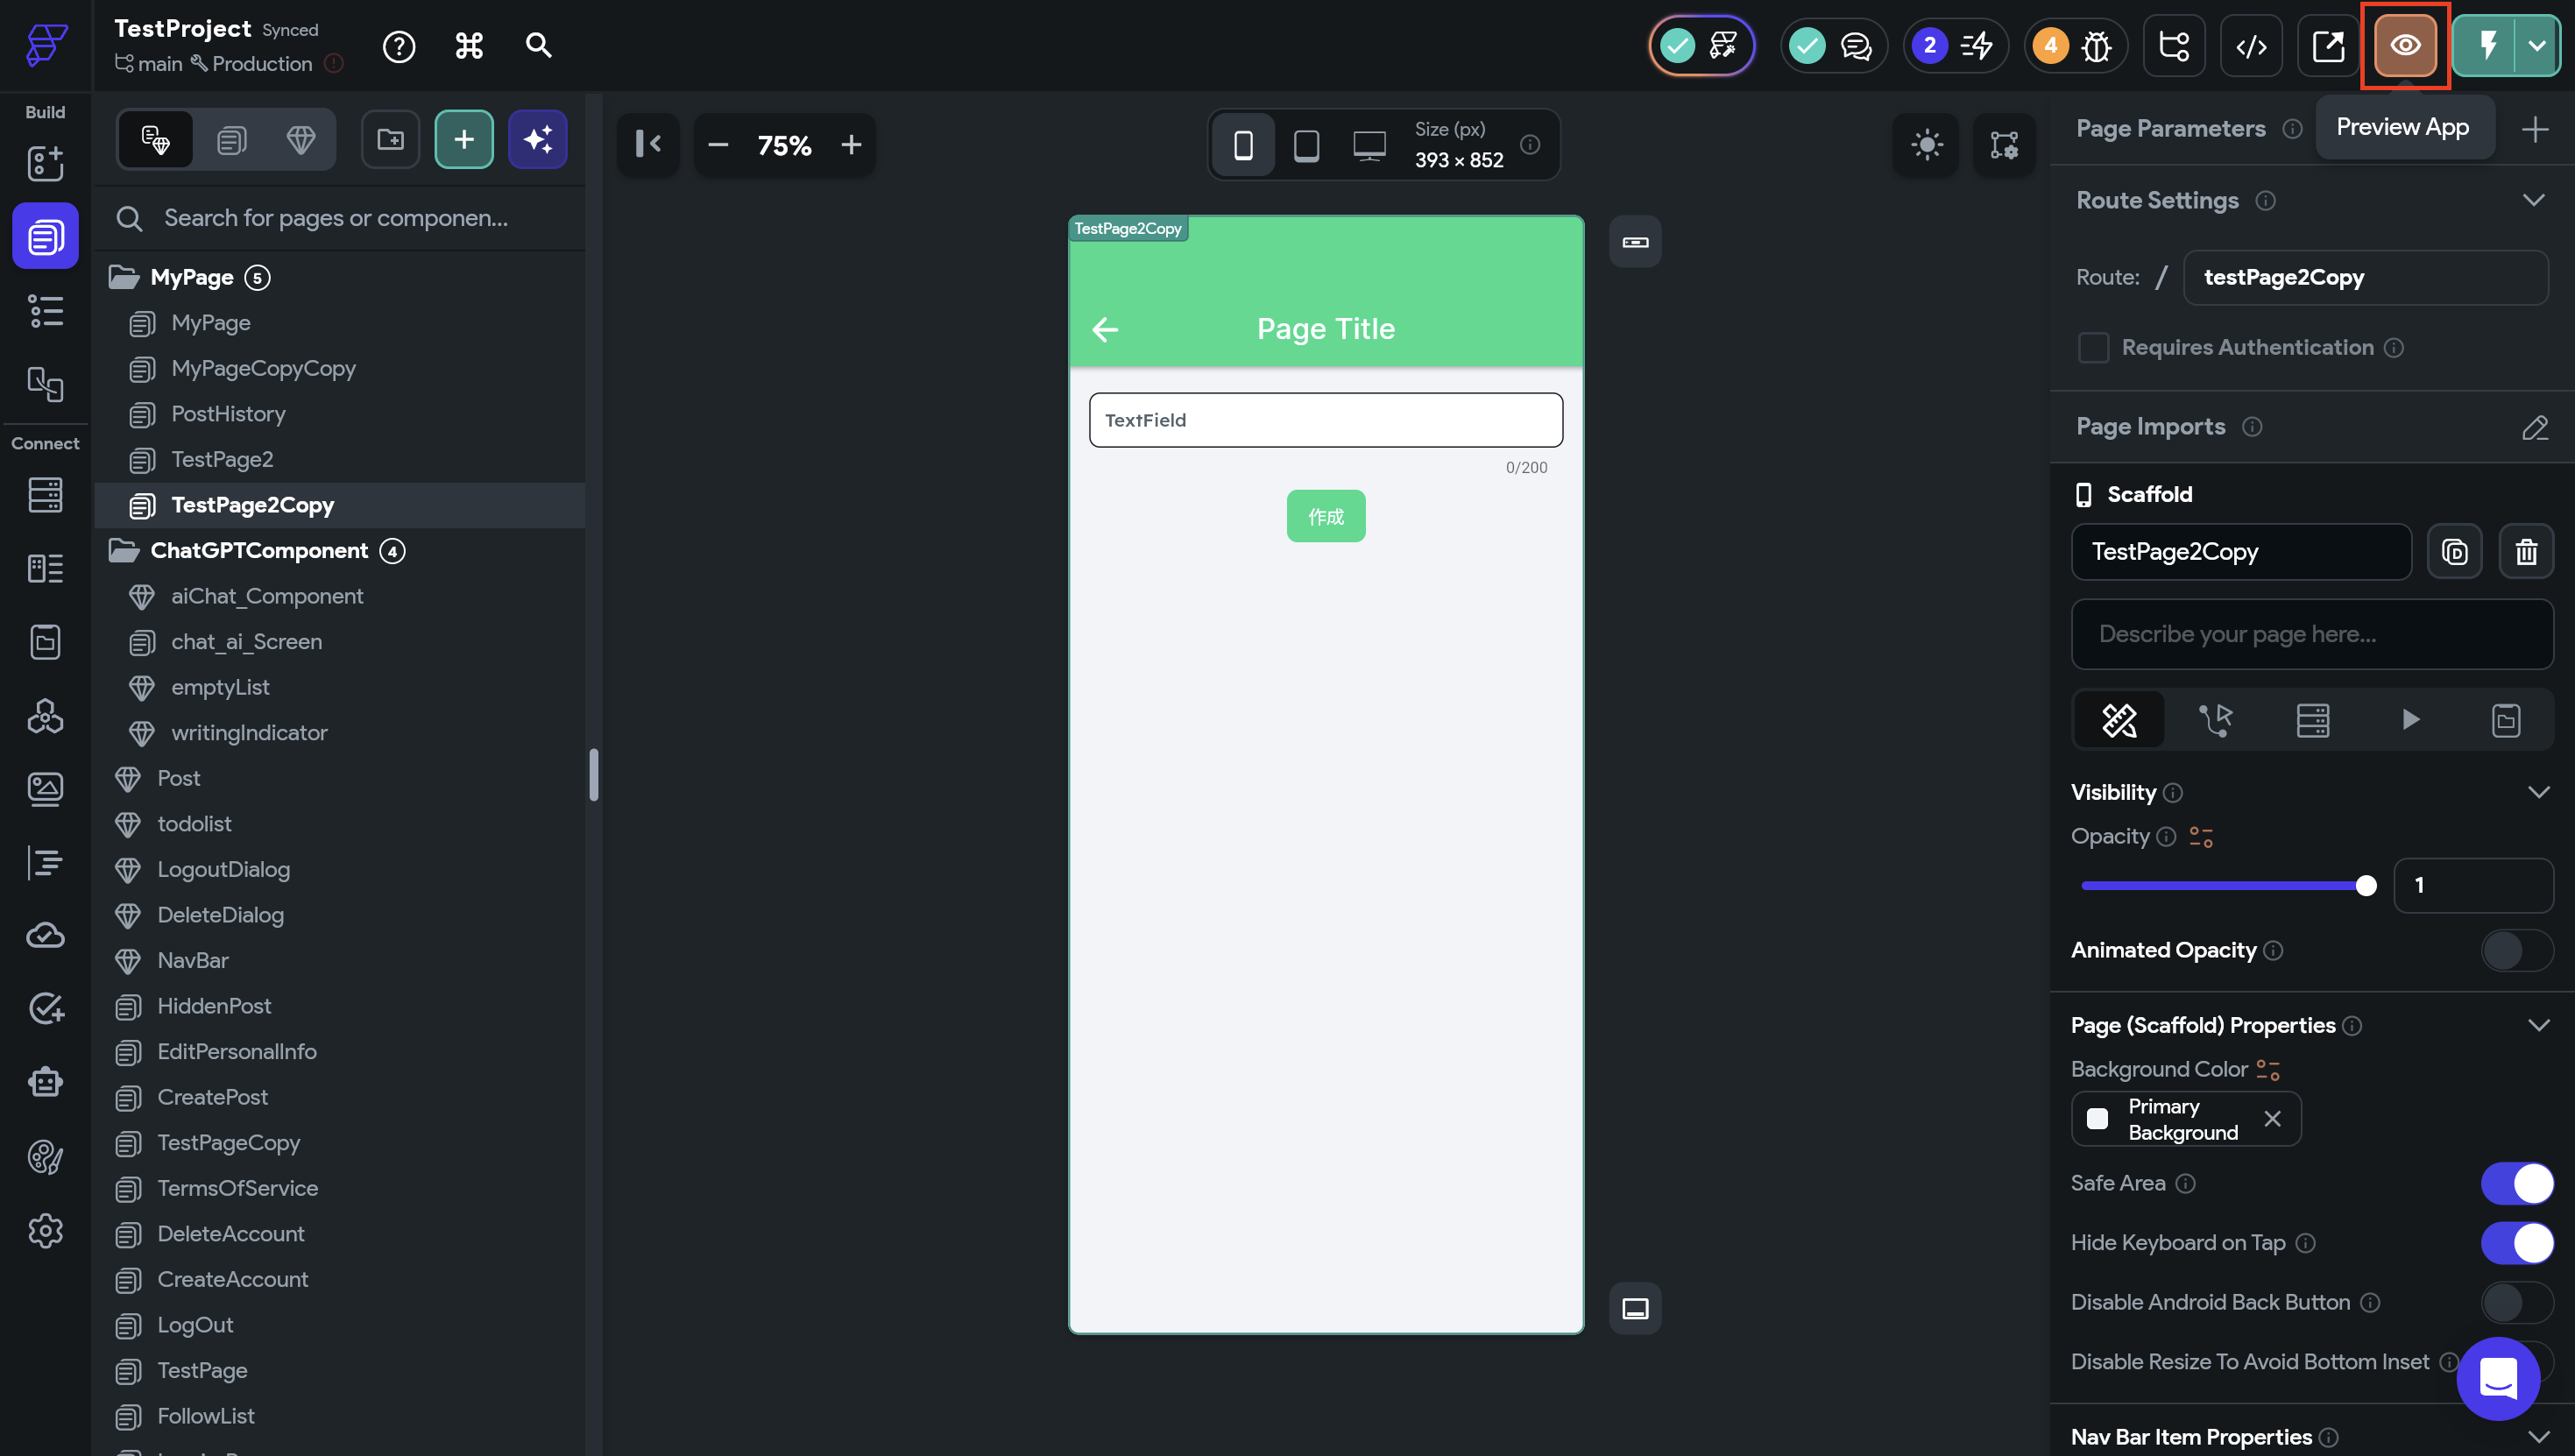Click the Primary Background color swatch

click(x=2097, y=1119)
